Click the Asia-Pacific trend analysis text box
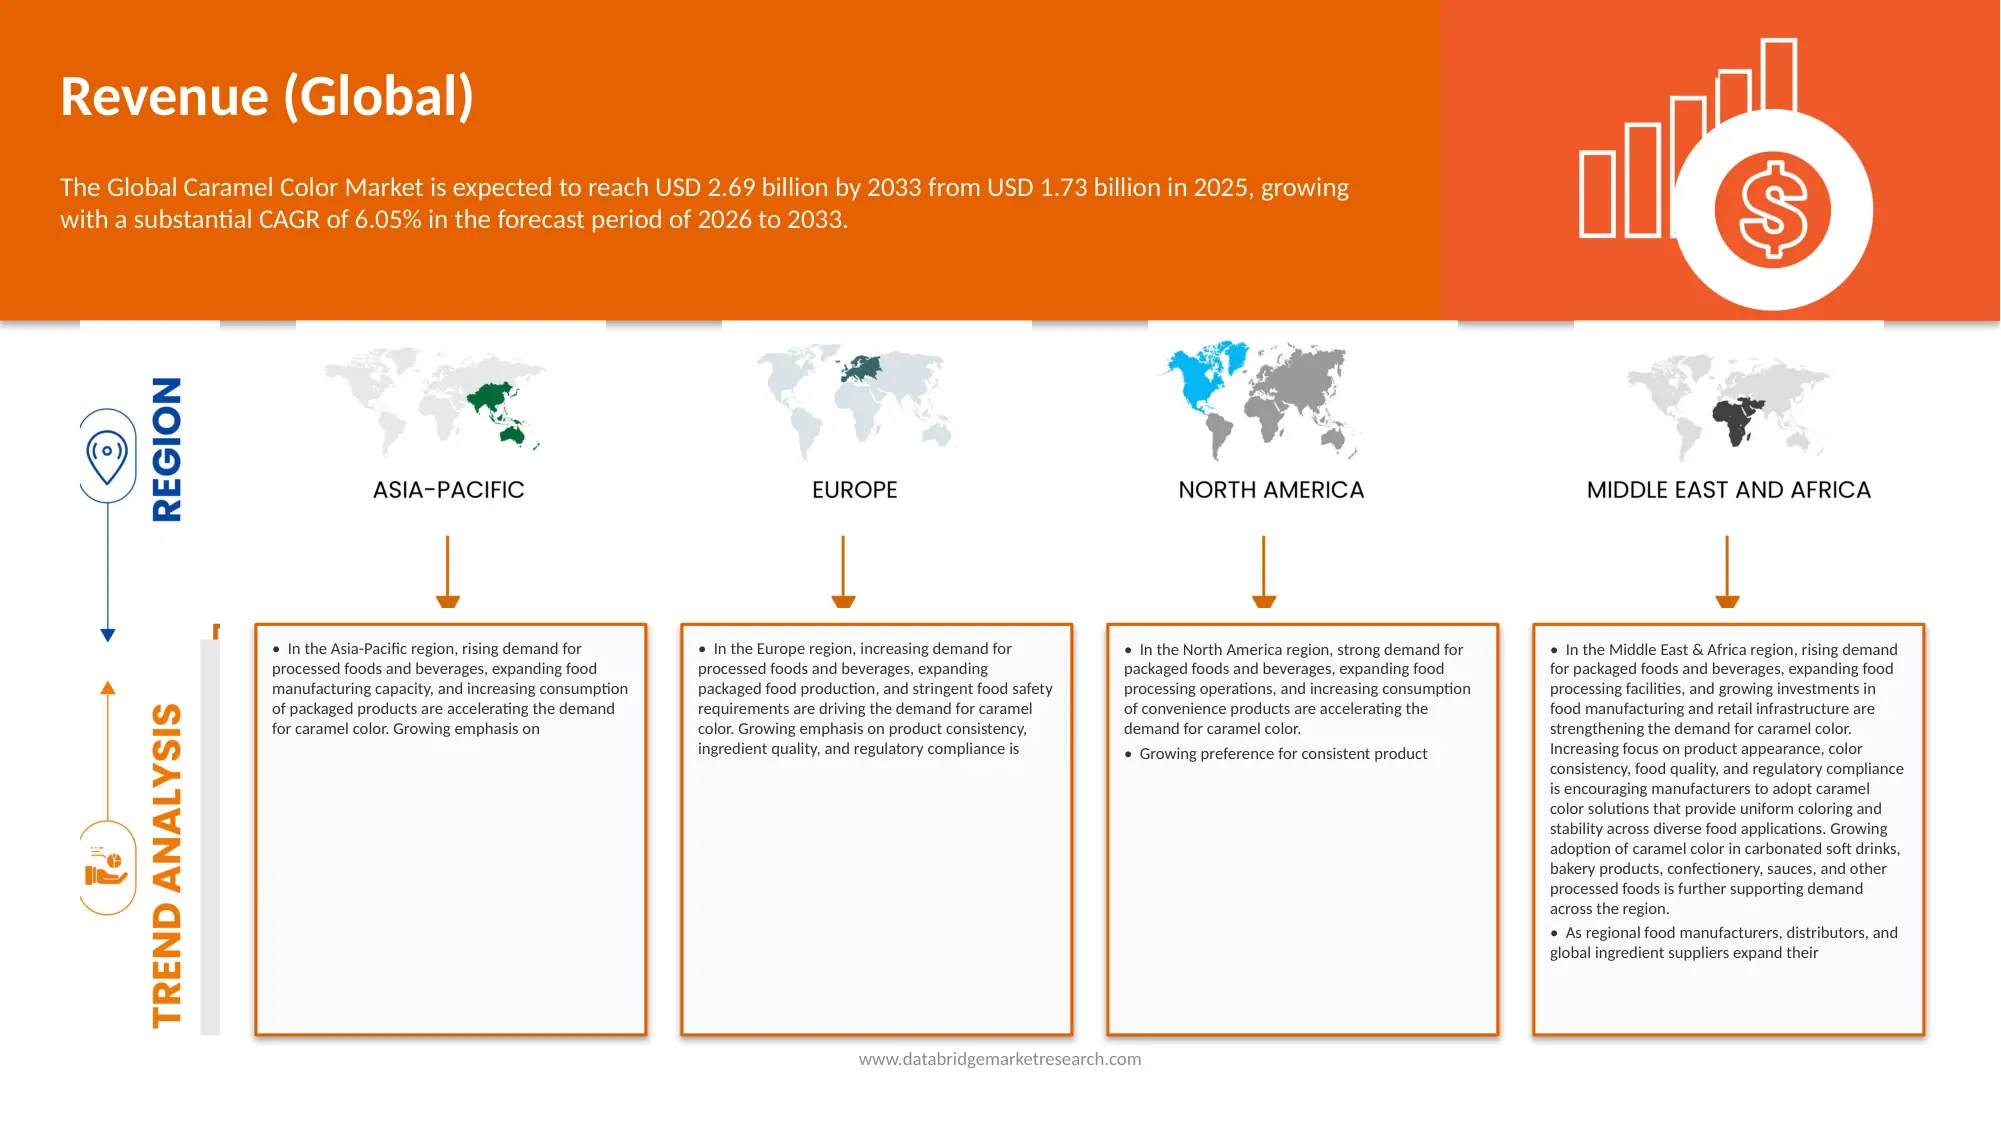 pos(451,830)
